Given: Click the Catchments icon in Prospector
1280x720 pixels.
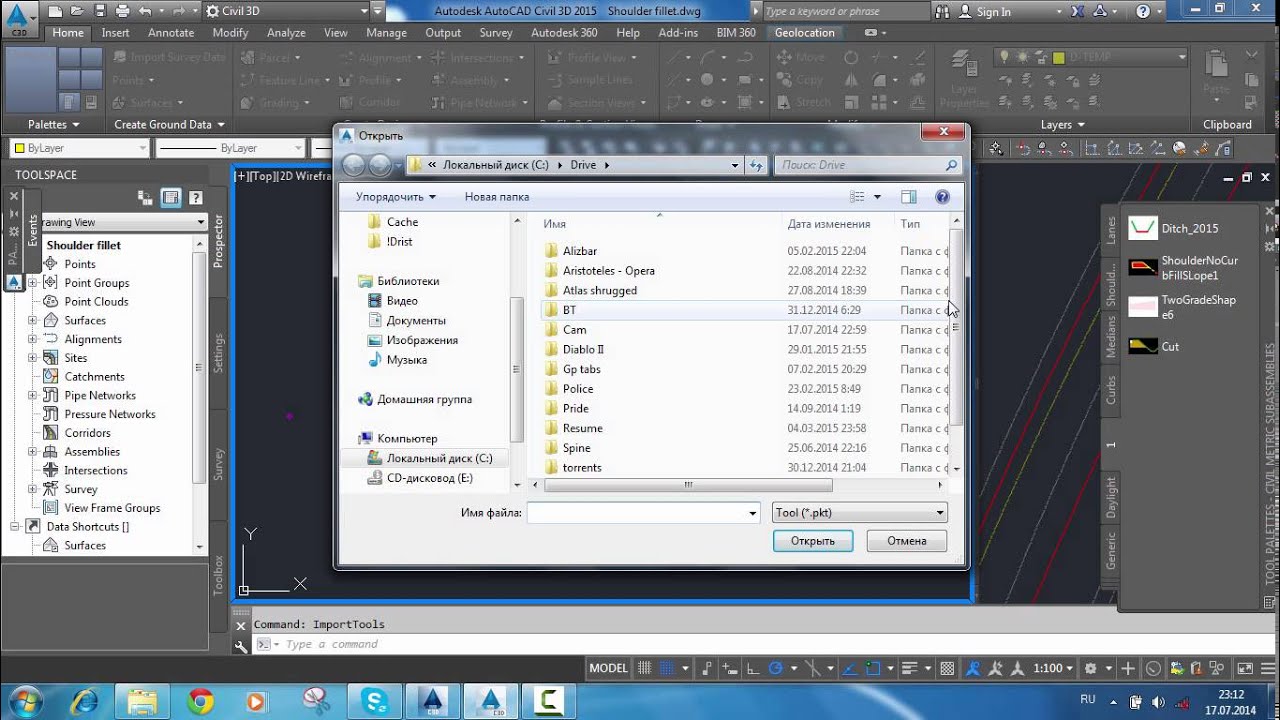Looking at the screenshot, I should click(50, 377).
